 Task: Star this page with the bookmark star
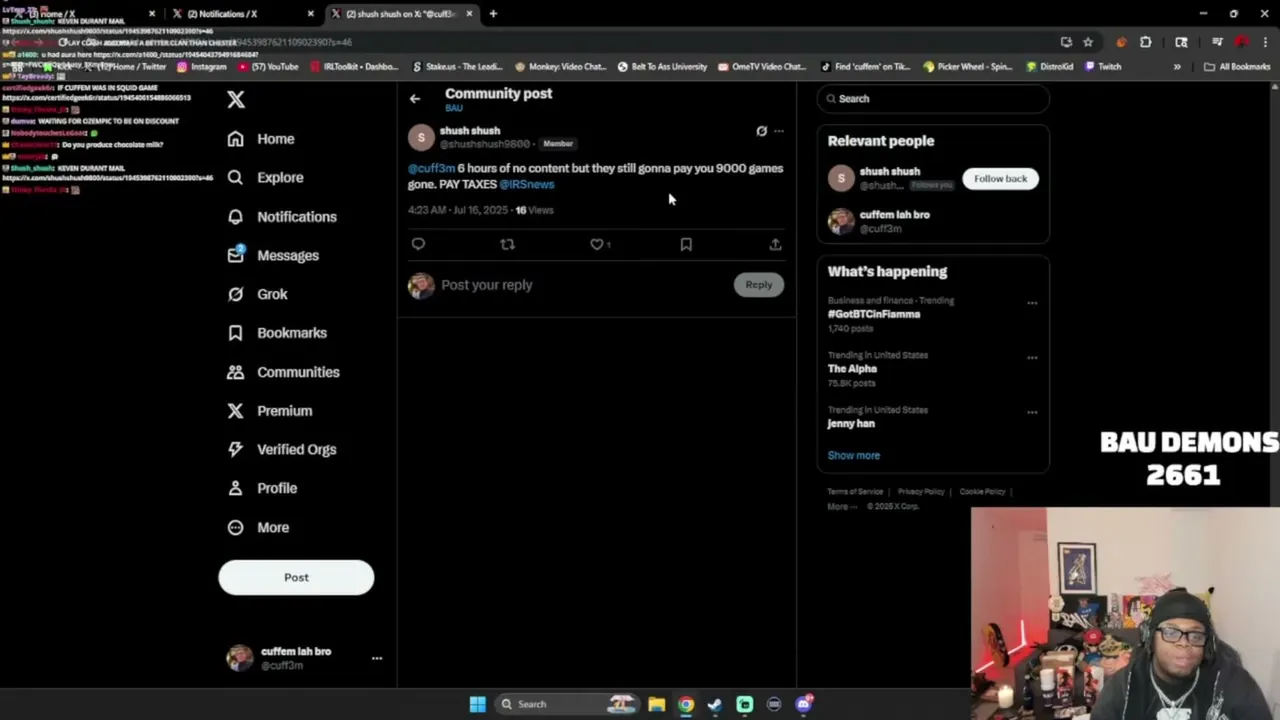pyautogui.click(x=1088, y=42)
